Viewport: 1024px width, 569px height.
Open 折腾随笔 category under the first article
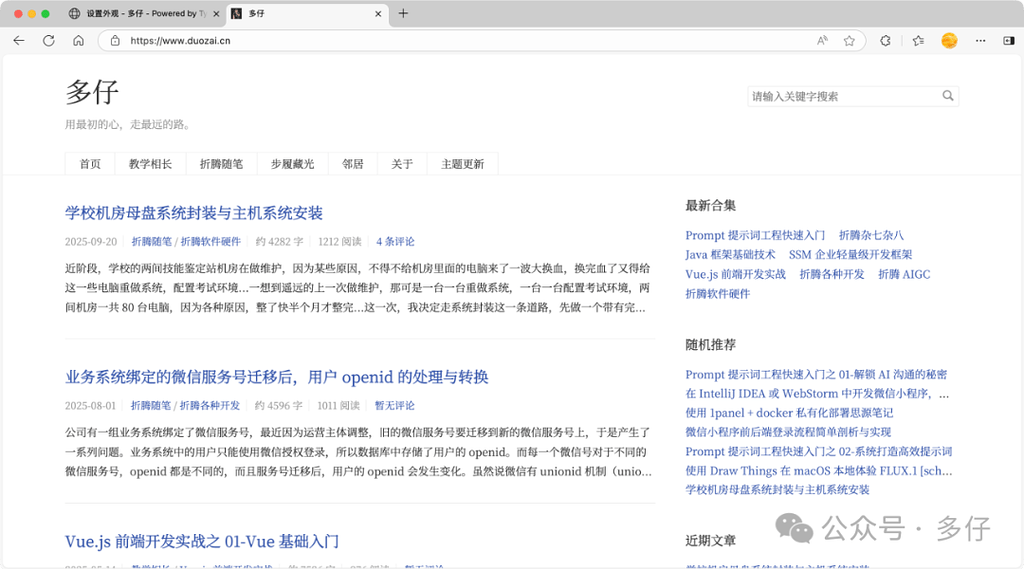[152, 242]
